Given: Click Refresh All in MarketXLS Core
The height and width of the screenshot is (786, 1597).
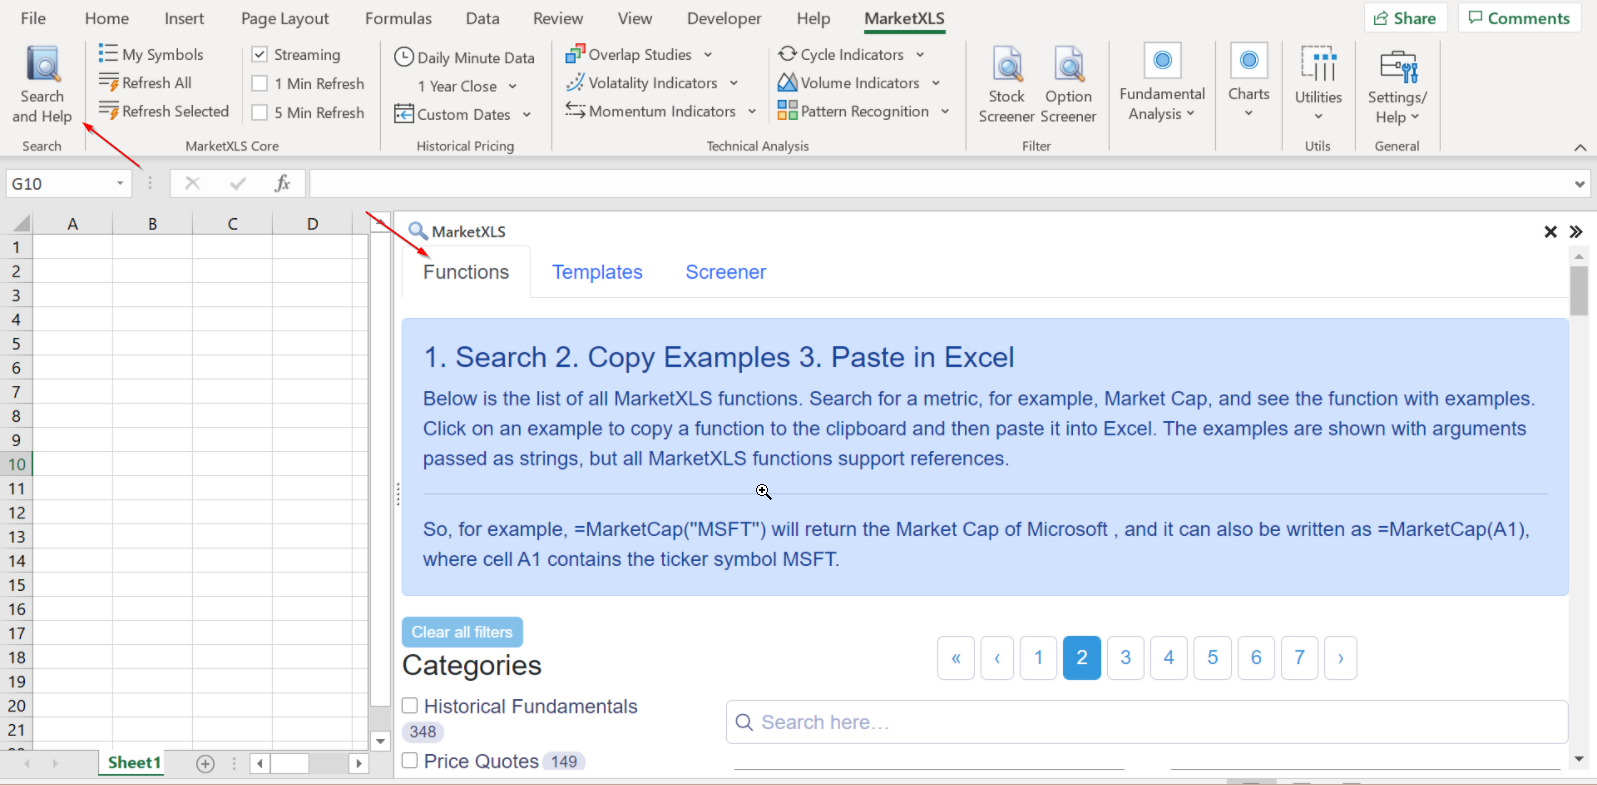Looking at the screenshot, I should 145,83.
